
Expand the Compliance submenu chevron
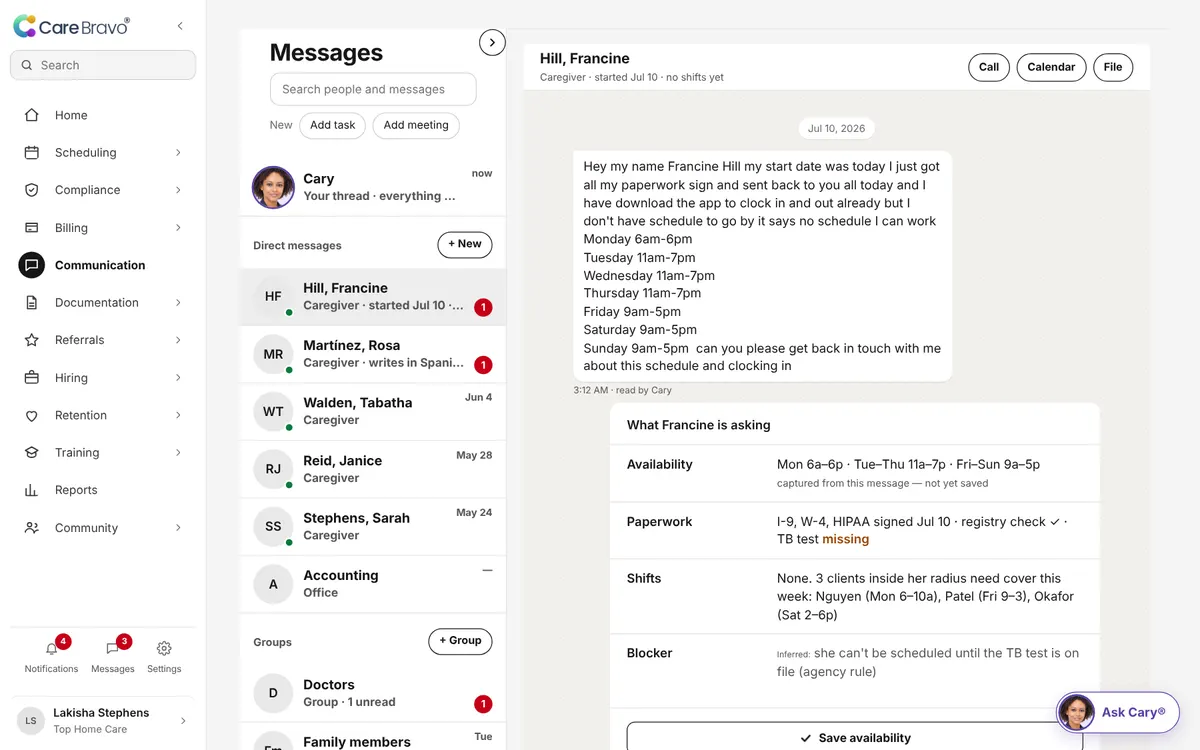coord(178,190)
